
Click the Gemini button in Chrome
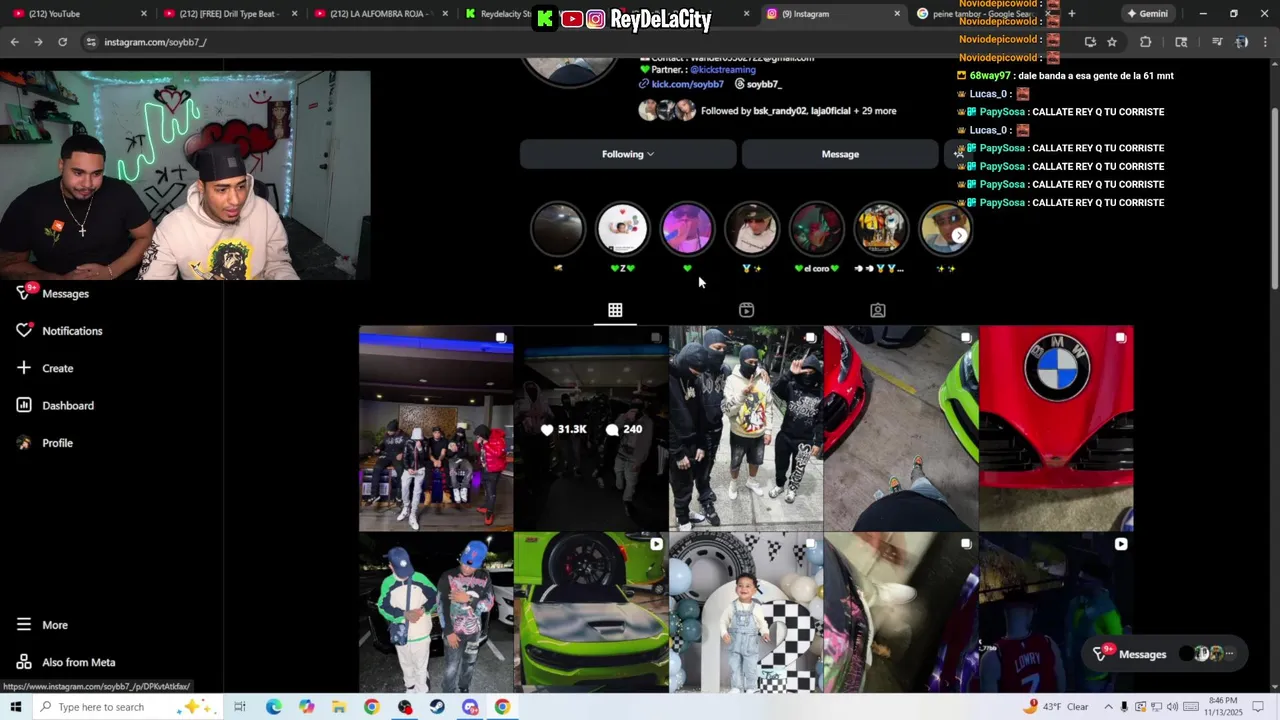pyautogui.click(x=1146, y=14)
